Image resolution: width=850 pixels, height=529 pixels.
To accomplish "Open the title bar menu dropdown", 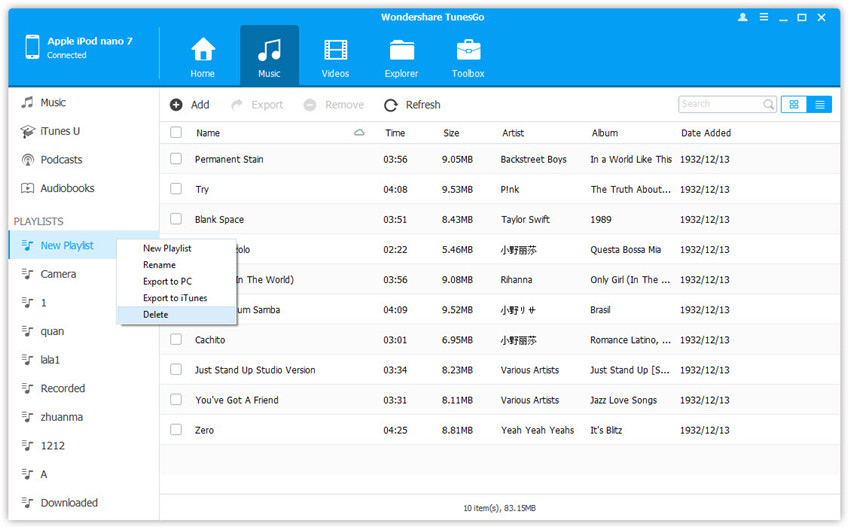I will [x=765, y=18].
